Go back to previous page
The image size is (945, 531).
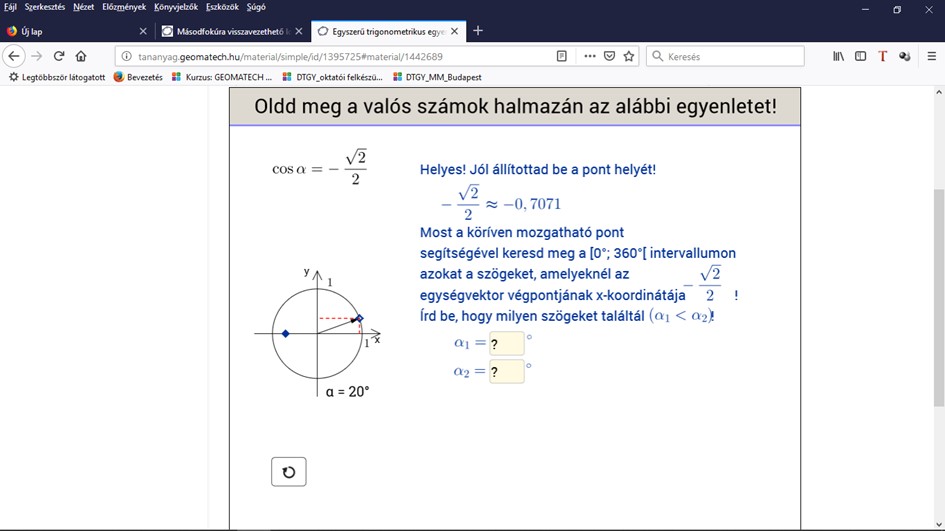click(x=14, y=56)
